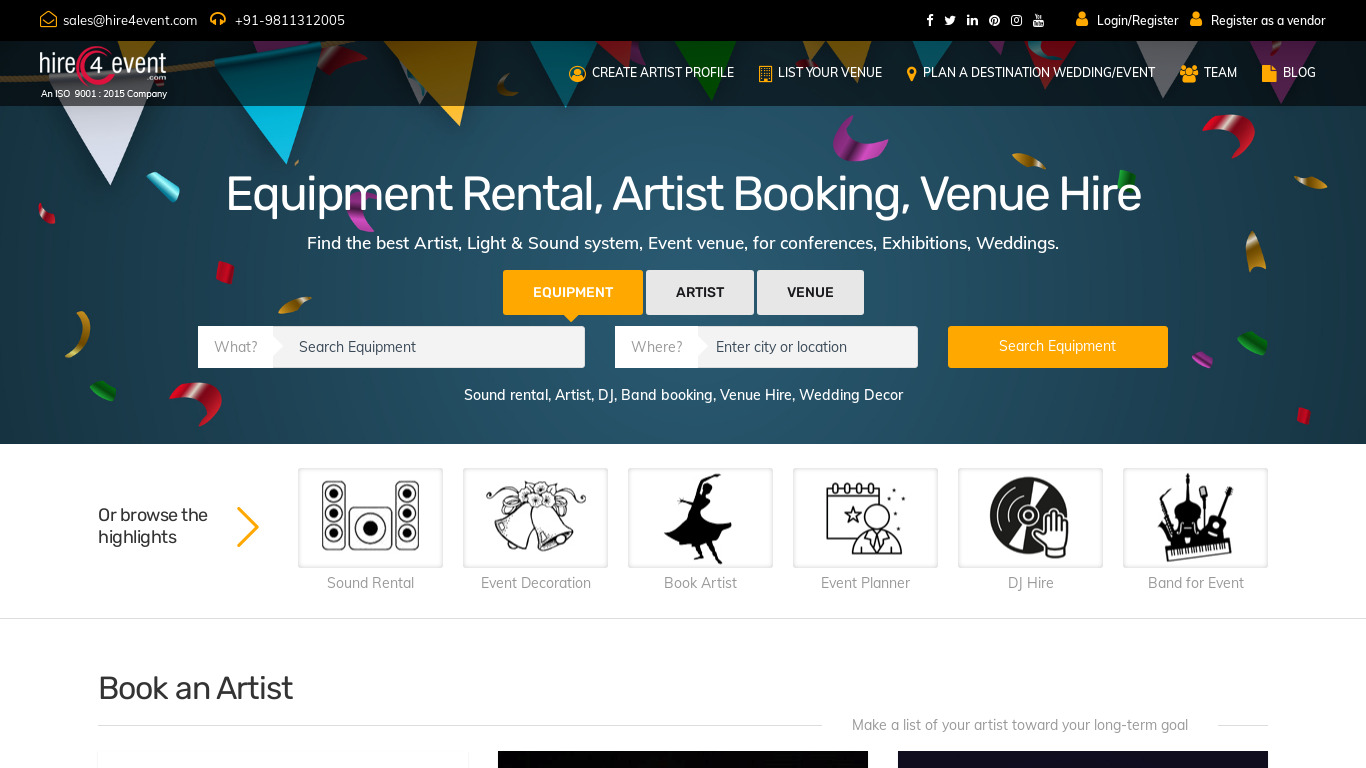Open List Your Venue menu item

(x=820, y=73)
